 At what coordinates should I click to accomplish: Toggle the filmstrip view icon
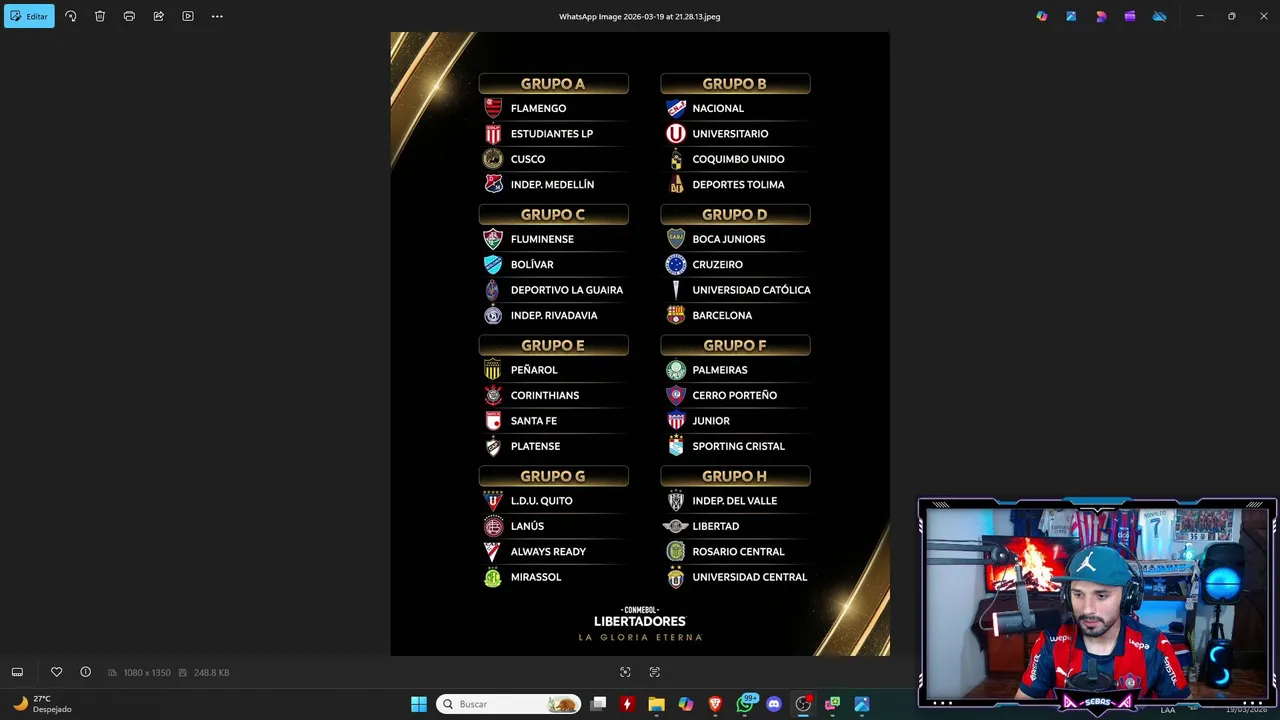click(x=17, y=672)
